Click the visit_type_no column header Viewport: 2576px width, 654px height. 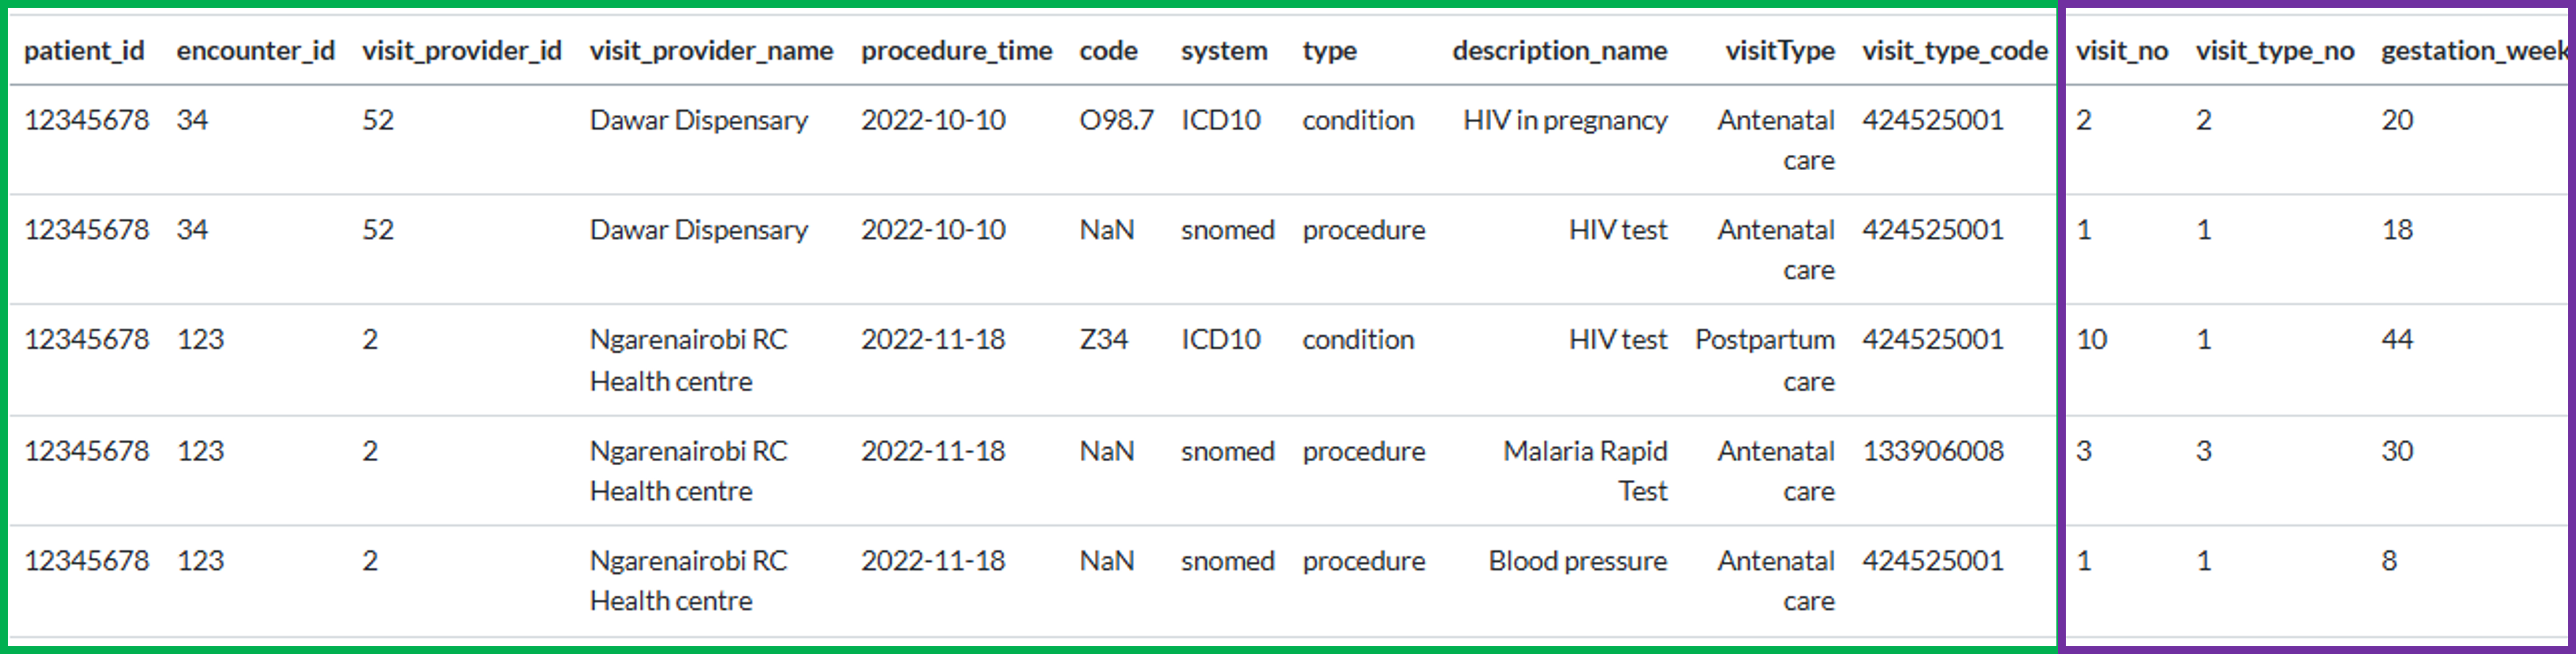pos(2274,51)
